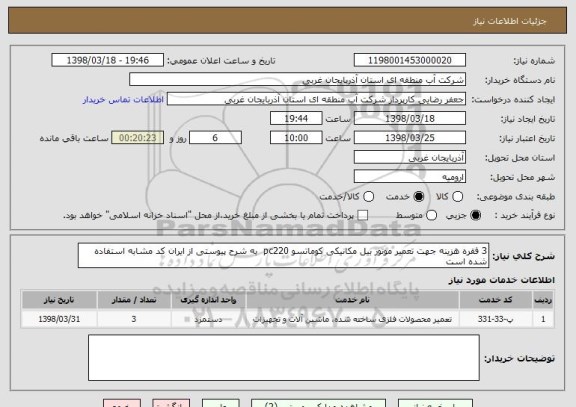576x407 pixels.
Task: Click the remaining days field showing 6
Action: coord(215,138)
